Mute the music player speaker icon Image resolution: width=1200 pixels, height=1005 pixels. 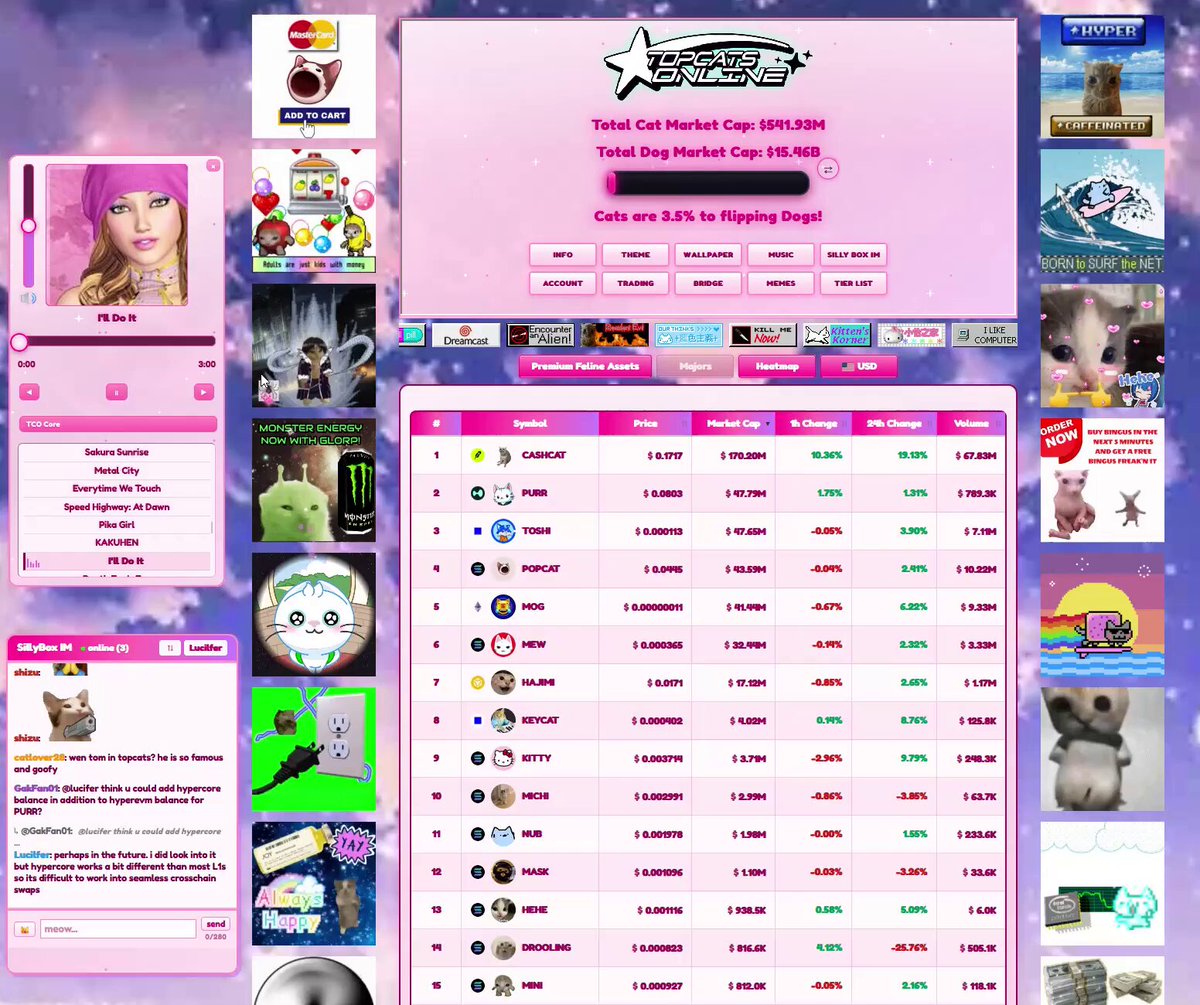pyautogui.click(x=28, y=298)
